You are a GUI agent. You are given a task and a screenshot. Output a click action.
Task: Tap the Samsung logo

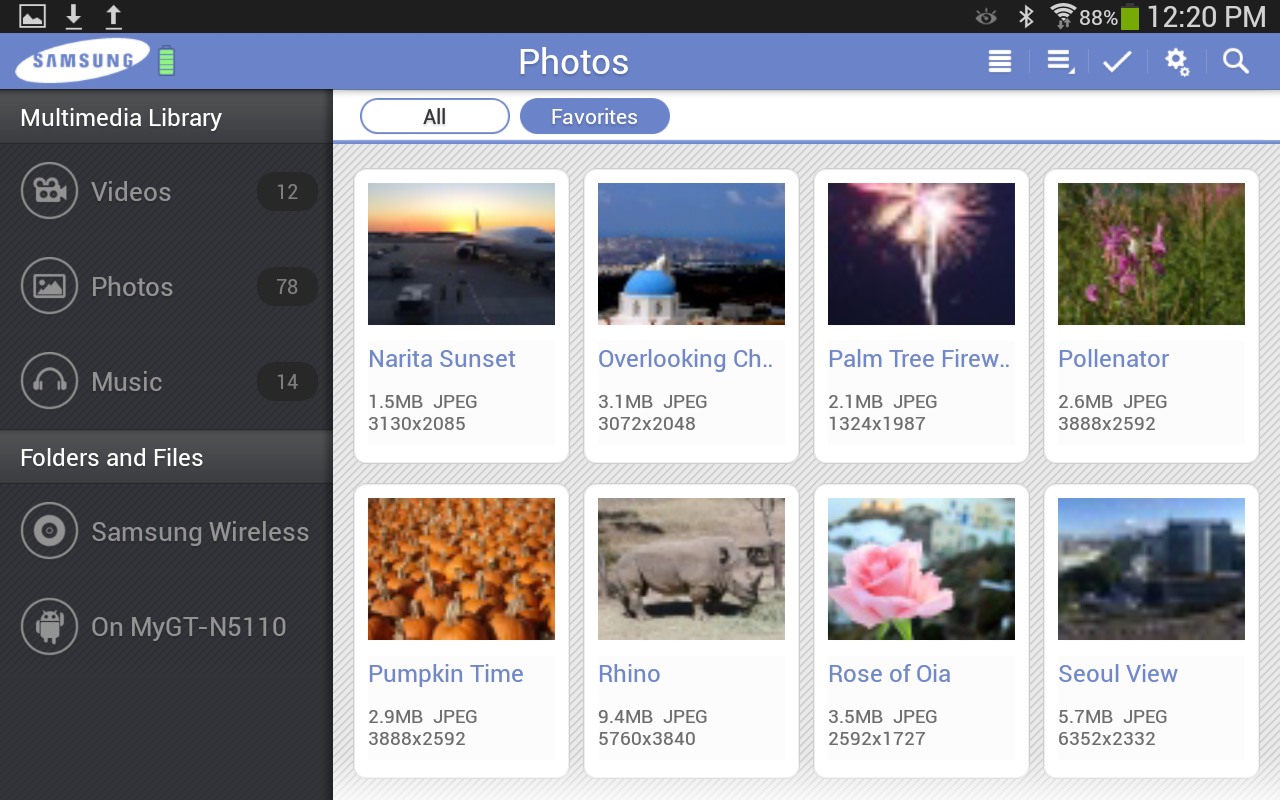pos(83,61)
